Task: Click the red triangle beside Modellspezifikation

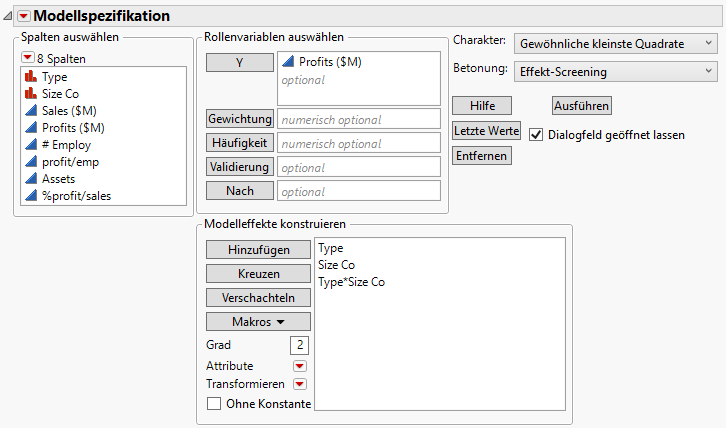Action: point(25,16)
